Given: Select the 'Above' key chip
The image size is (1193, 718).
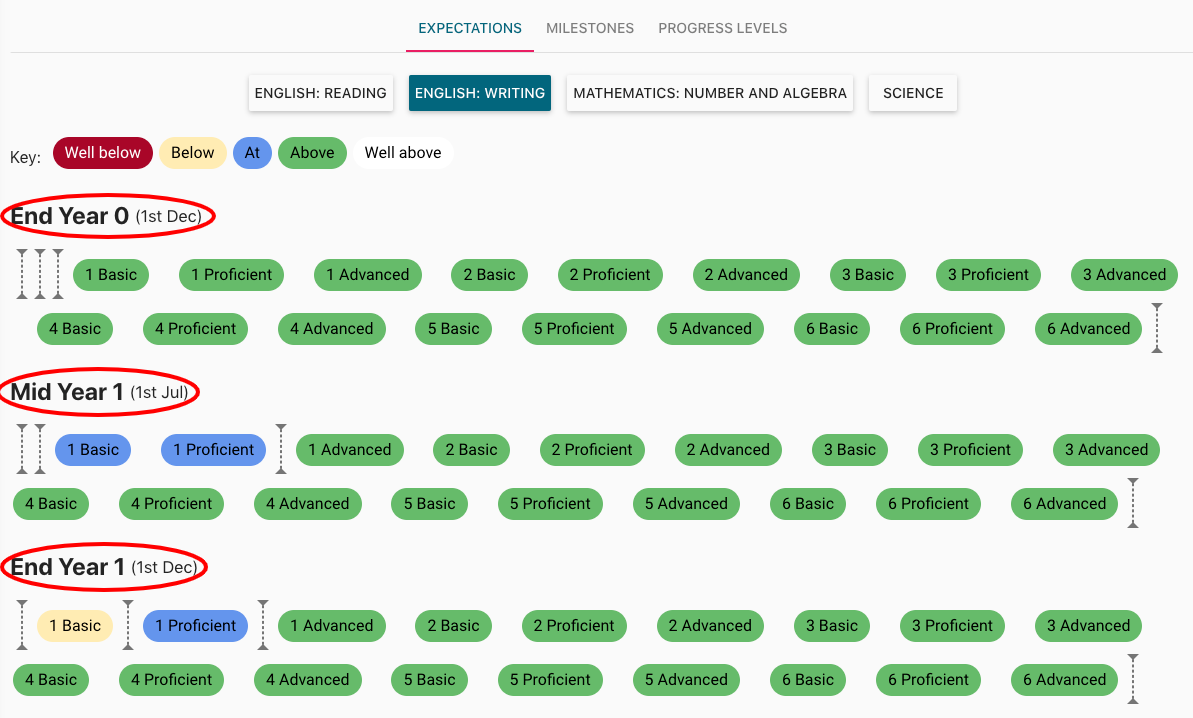Looking at the screenshot, I should [x=312, y=152].
